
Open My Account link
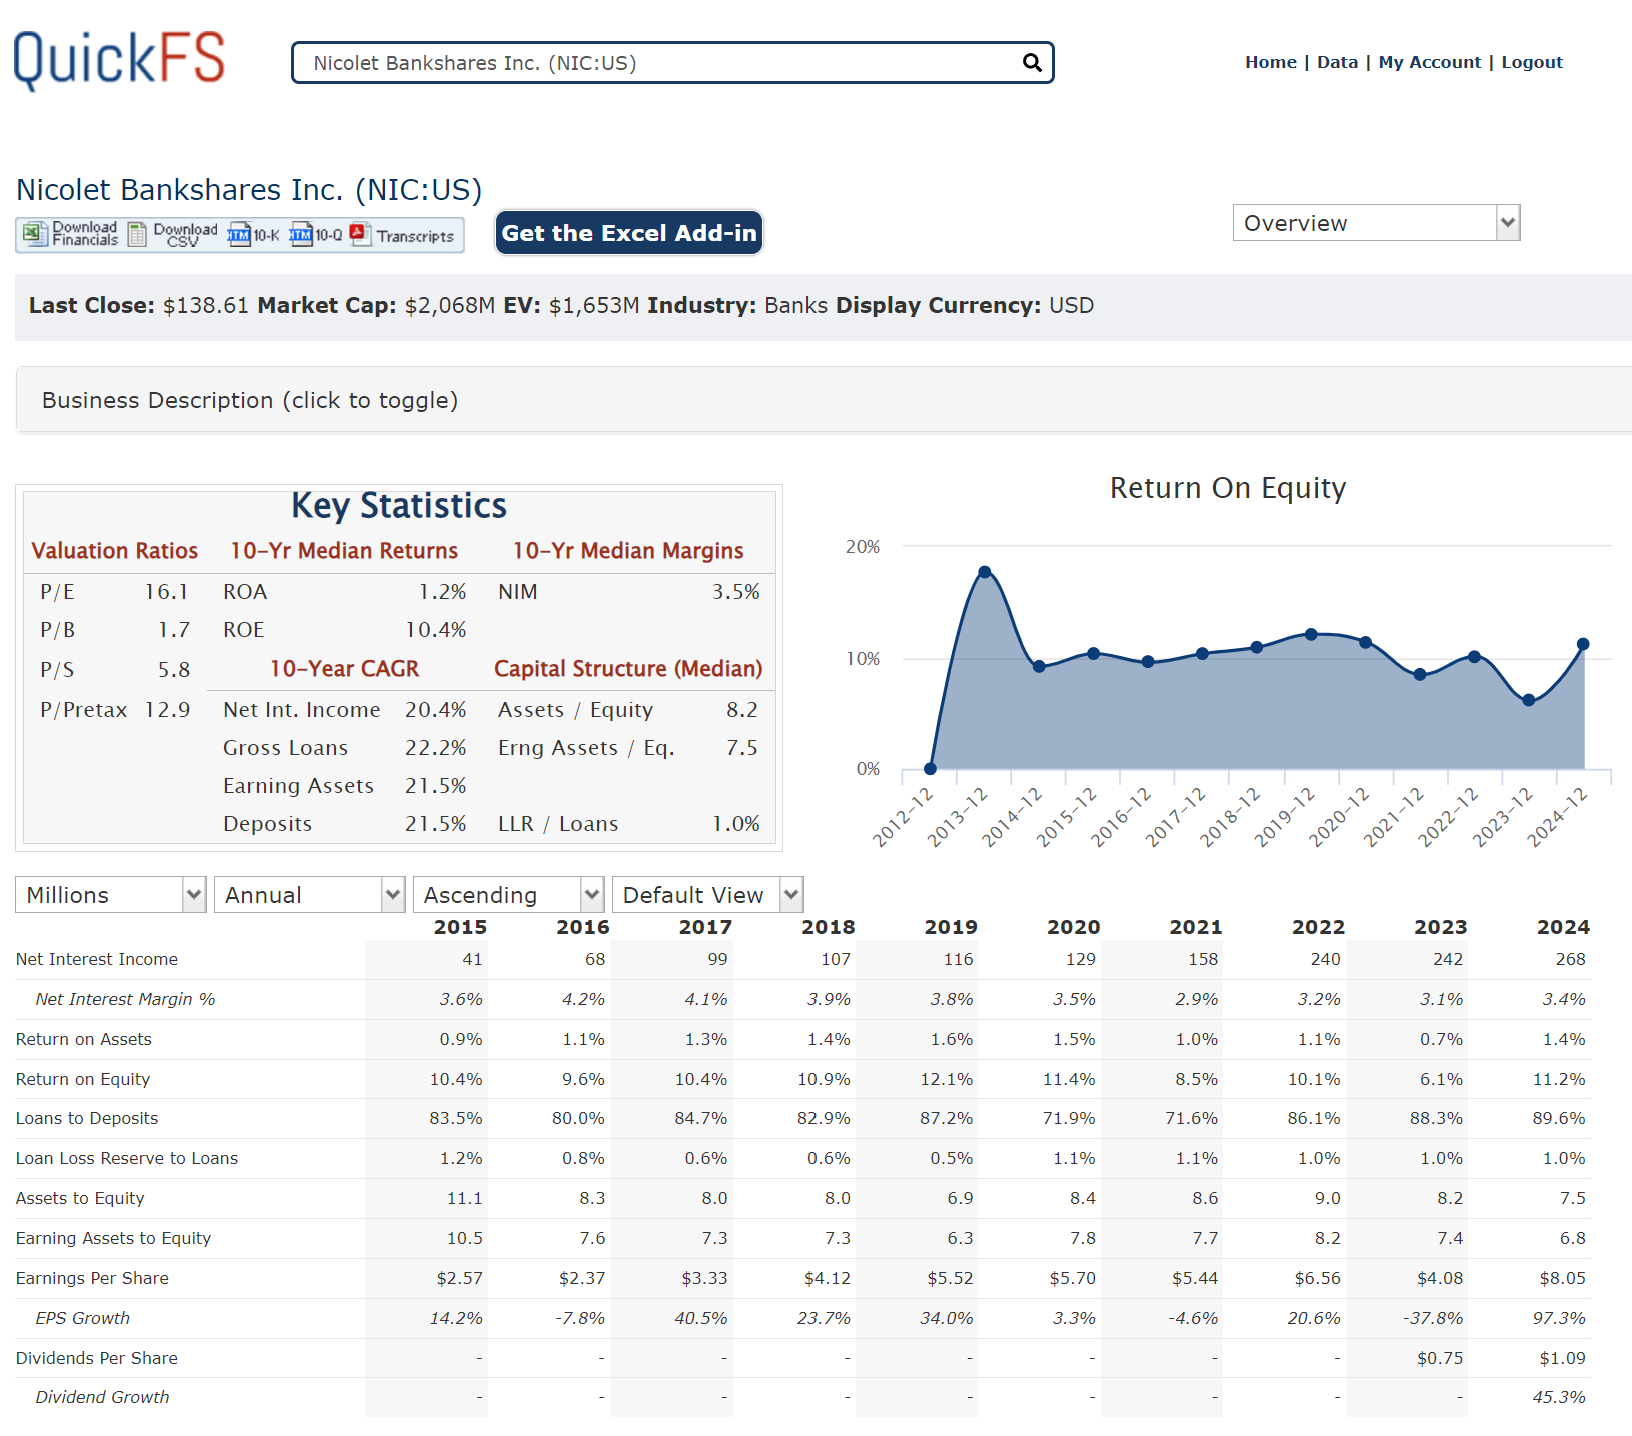click(1429, 62)
